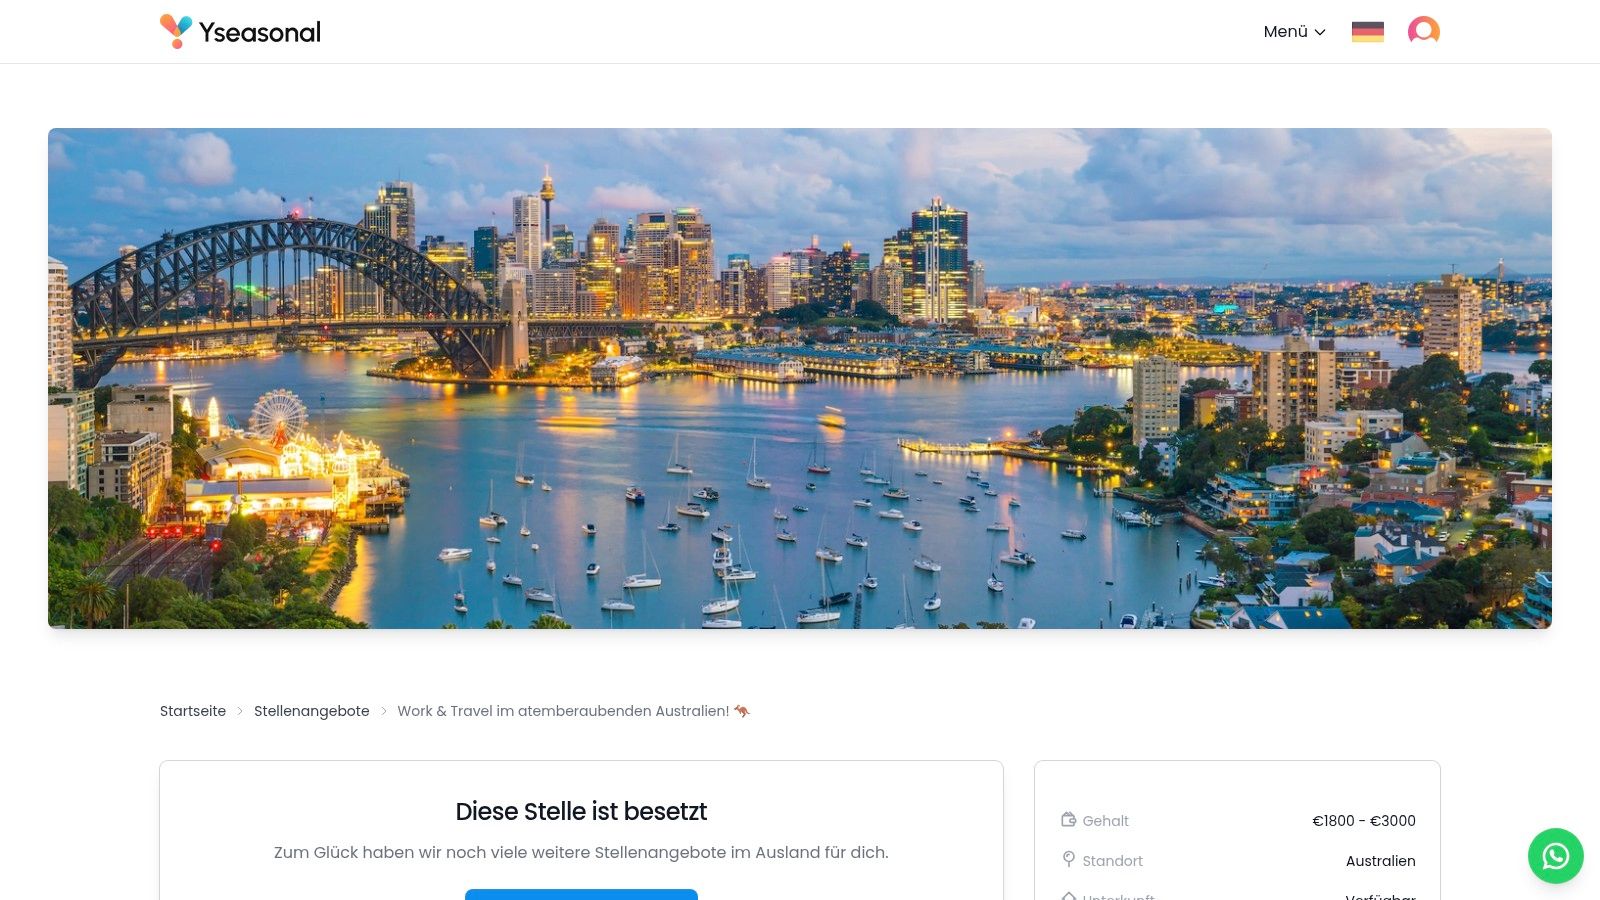Click the wallet icon beside Gehalt
This screenshot has height=900, width=1600.
(1068, 820)
